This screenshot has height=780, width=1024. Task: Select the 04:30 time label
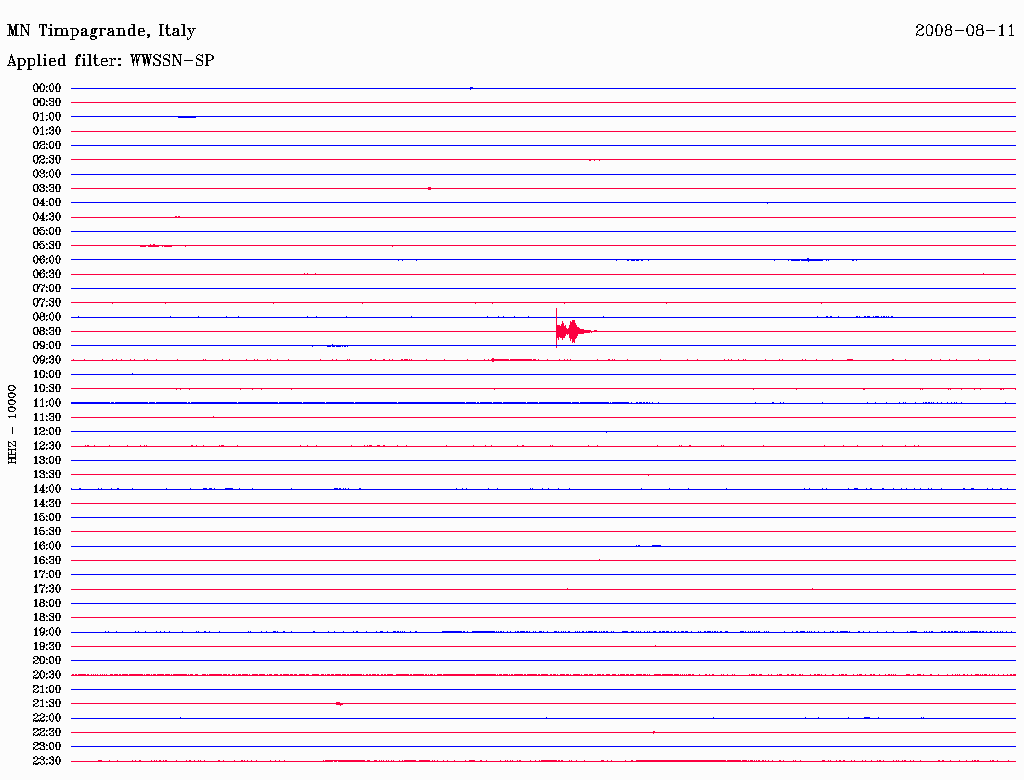click(47, 217)
